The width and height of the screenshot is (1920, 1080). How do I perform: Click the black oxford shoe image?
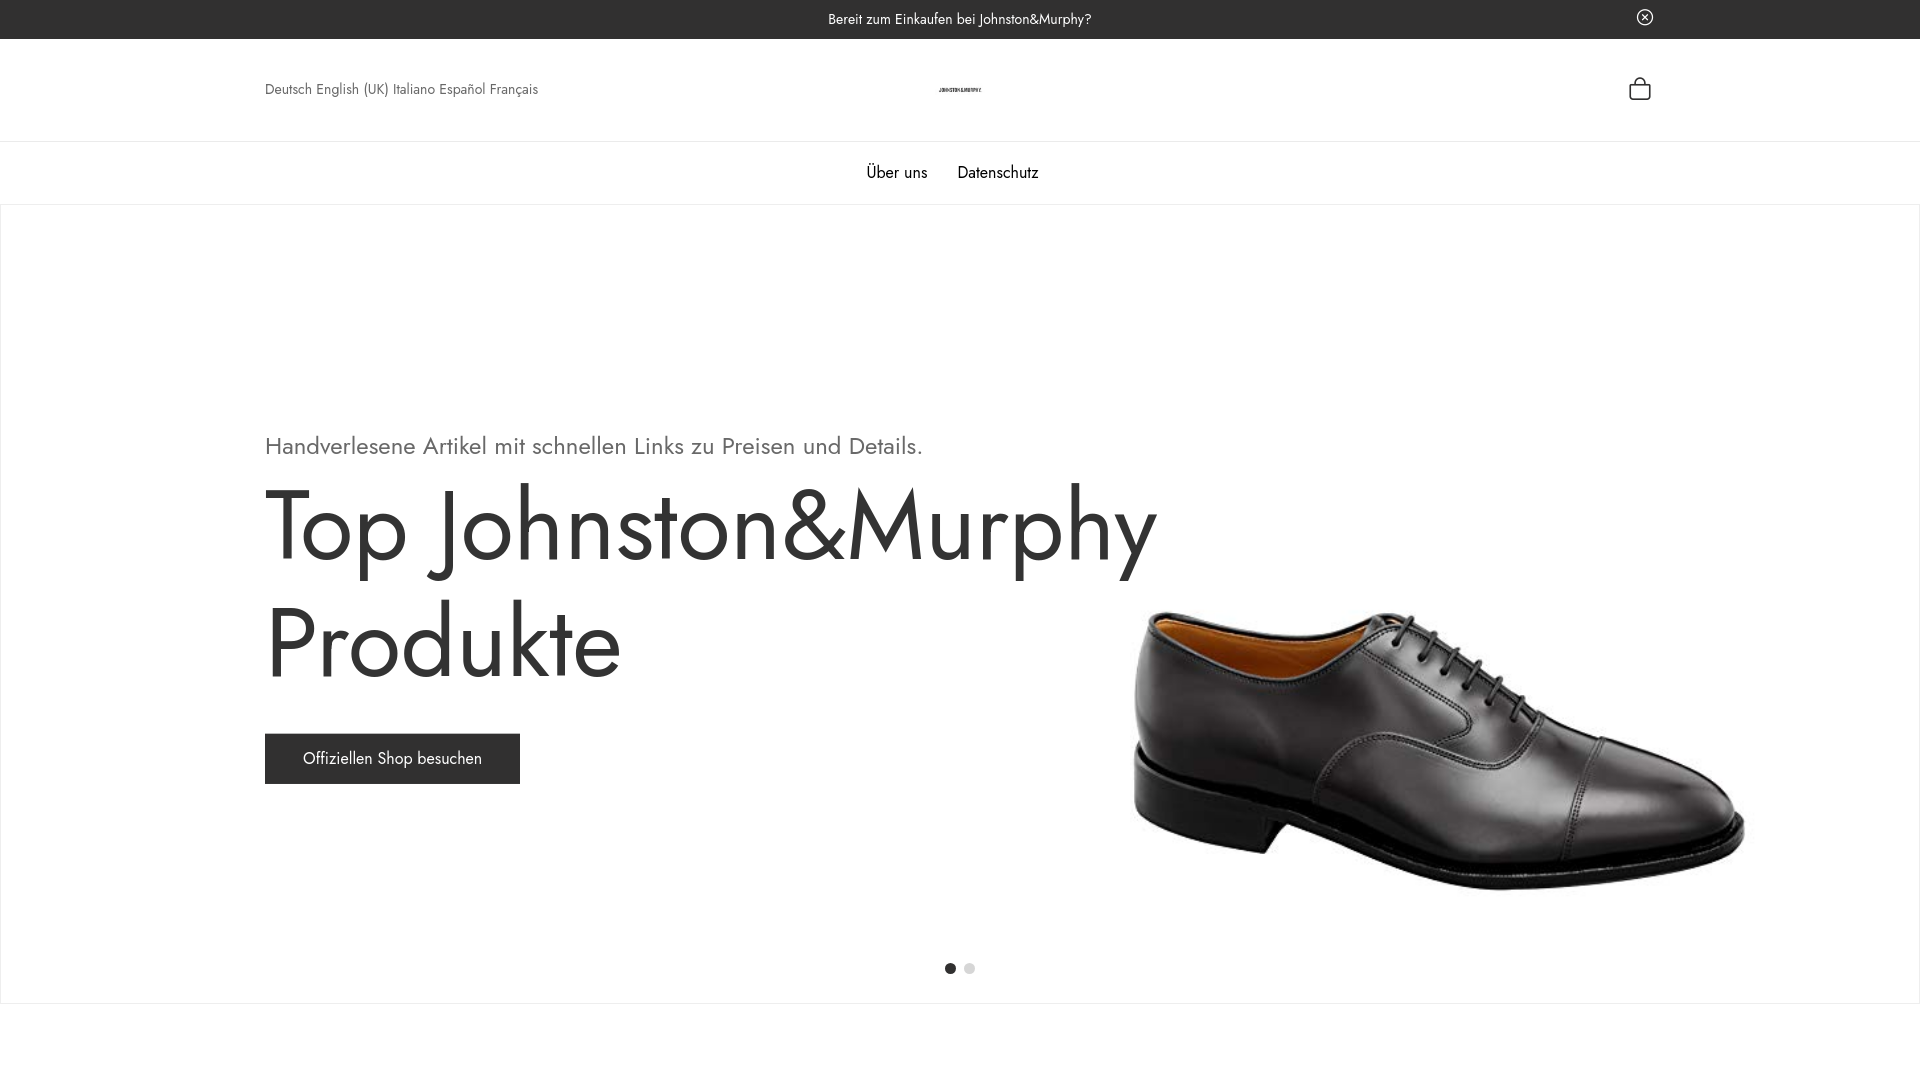1438,750
